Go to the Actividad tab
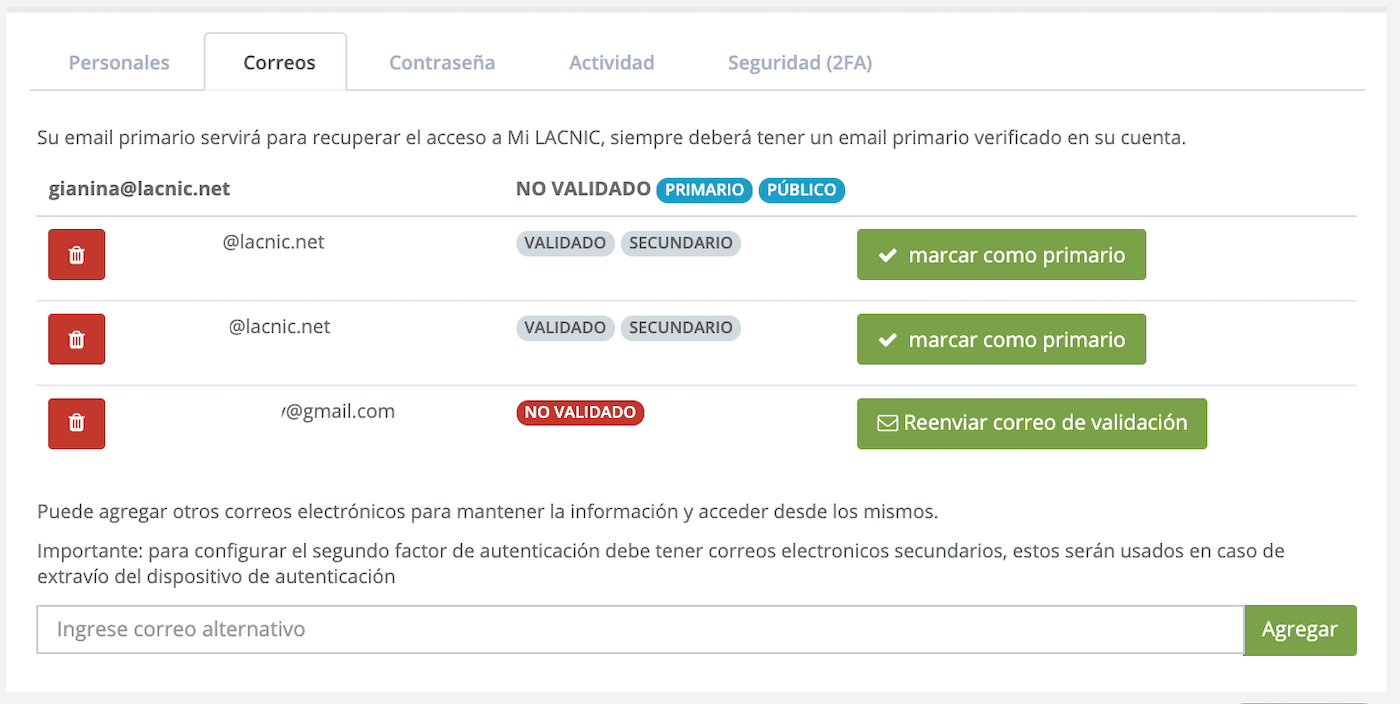The image size is (1400, 704). point(612,63)
